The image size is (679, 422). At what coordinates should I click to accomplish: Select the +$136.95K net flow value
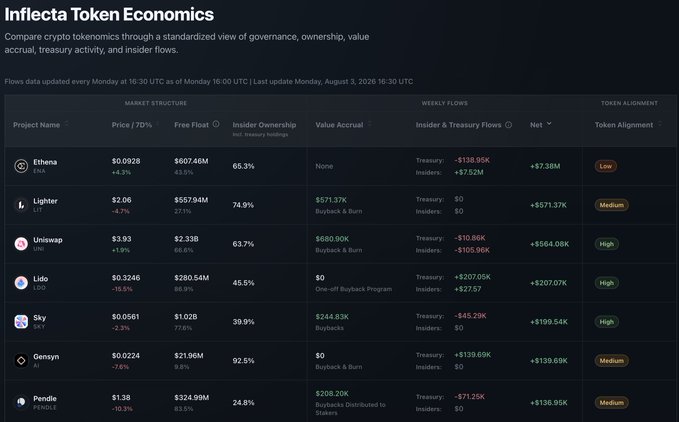549,403
